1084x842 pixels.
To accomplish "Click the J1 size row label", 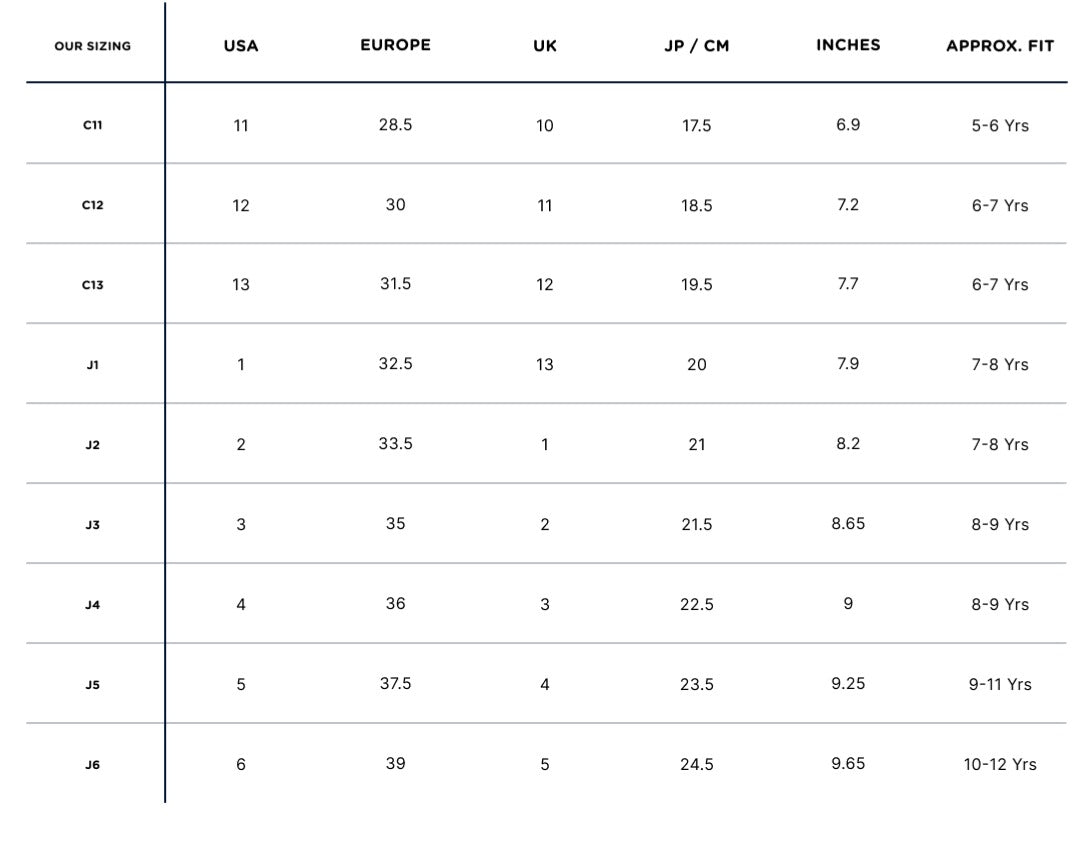I will point(92,365).
